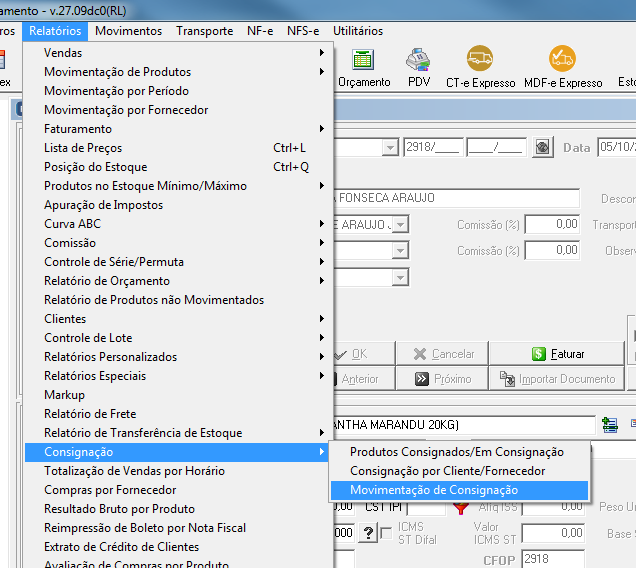Click the CFOP input field showing 2918
Image resolution: width=636 pixels, height=568 pixels.
coord(553,559)
